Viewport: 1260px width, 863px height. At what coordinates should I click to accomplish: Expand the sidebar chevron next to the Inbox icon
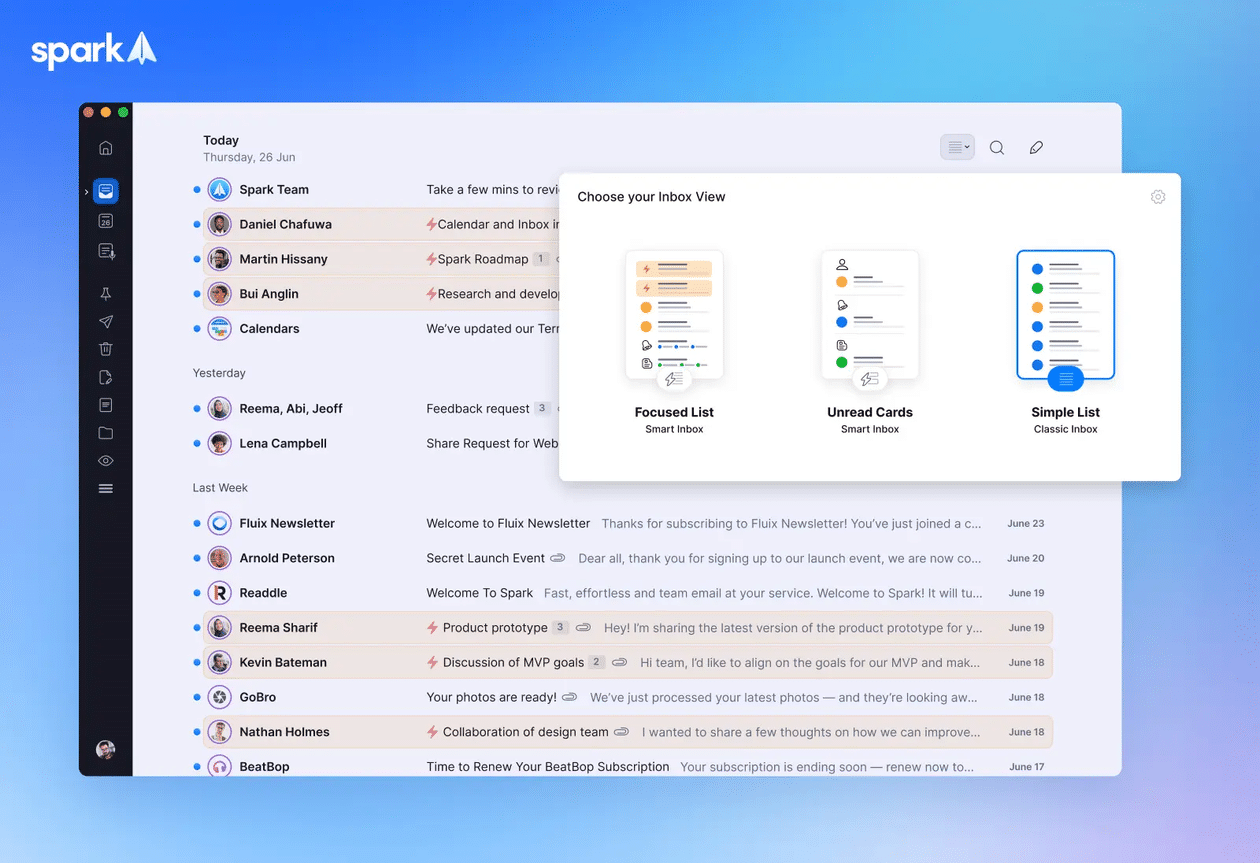click(x=87, y=191)
